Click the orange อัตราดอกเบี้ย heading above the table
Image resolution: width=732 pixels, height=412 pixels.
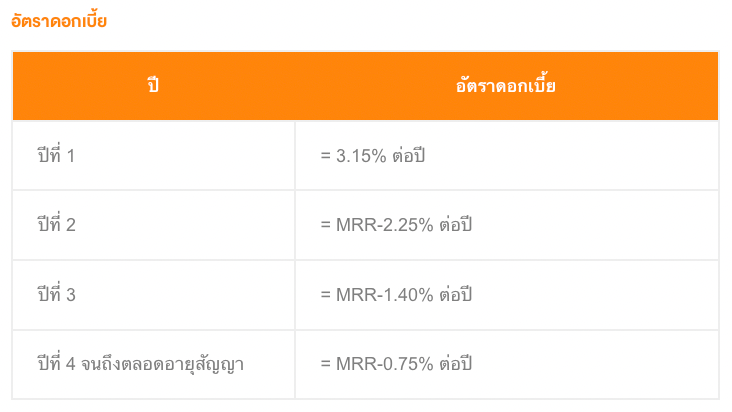(x=59, y=21)
